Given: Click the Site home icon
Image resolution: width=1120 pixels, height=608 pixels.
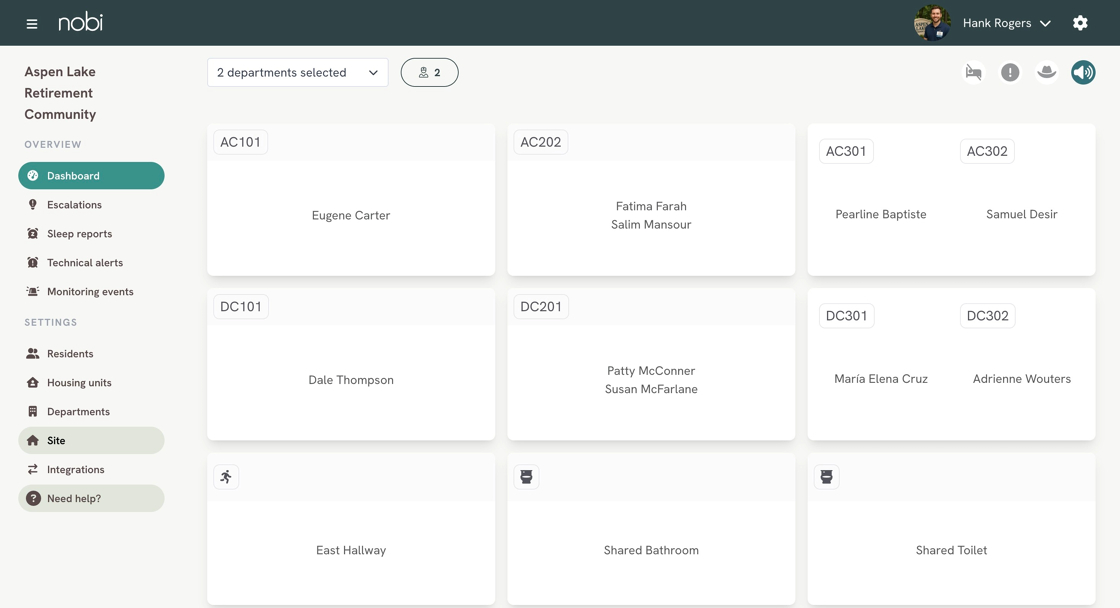Looking at the screenshot, I should (x=33, y=440).
